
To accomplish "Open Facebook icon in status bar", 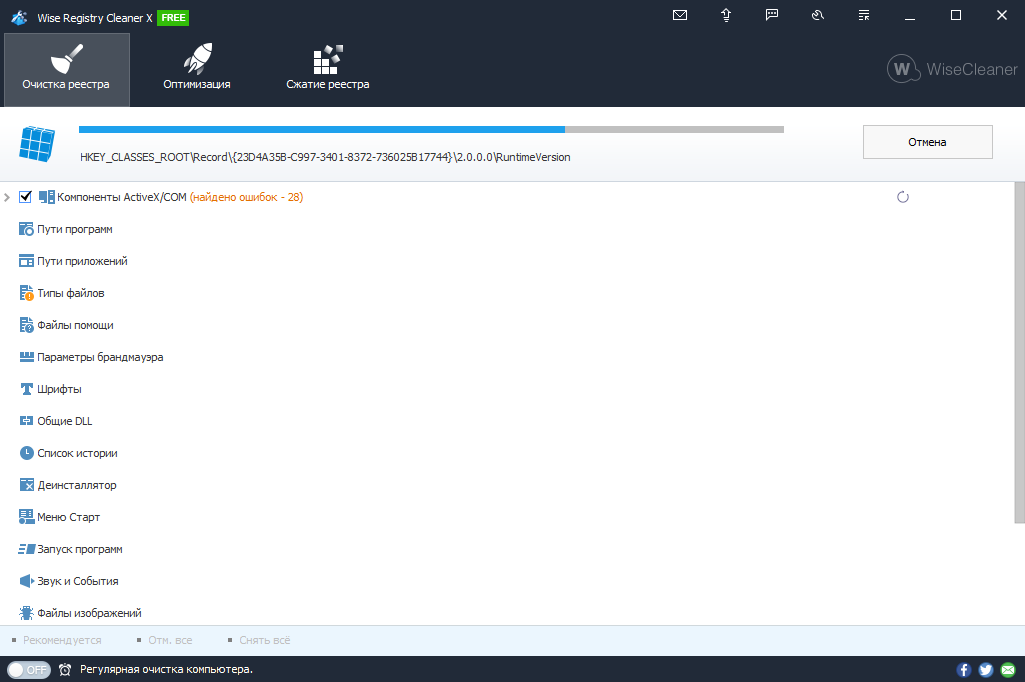I will pos(964,670).
